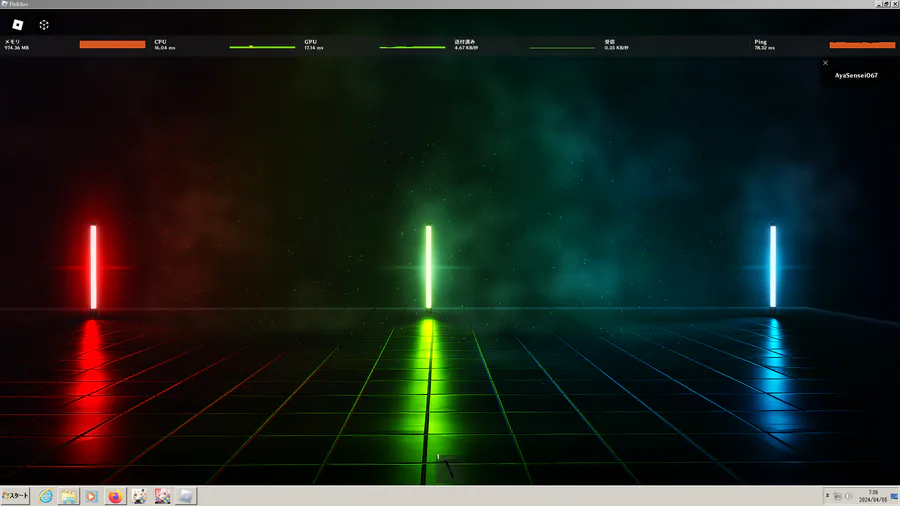Open the clock showing 2024/04/05

pyautogui.click(x=872, y=496)
